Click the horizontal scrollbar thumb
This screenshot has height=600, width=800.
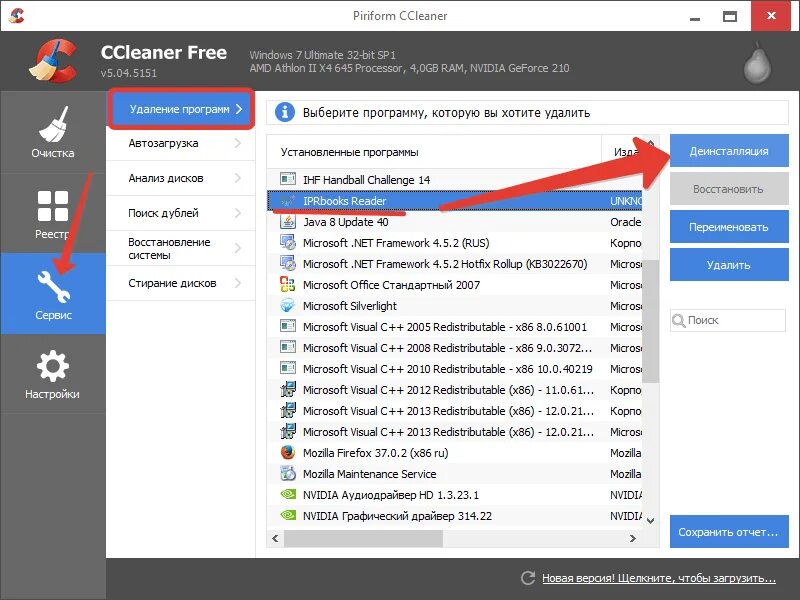tap(363, 538)
